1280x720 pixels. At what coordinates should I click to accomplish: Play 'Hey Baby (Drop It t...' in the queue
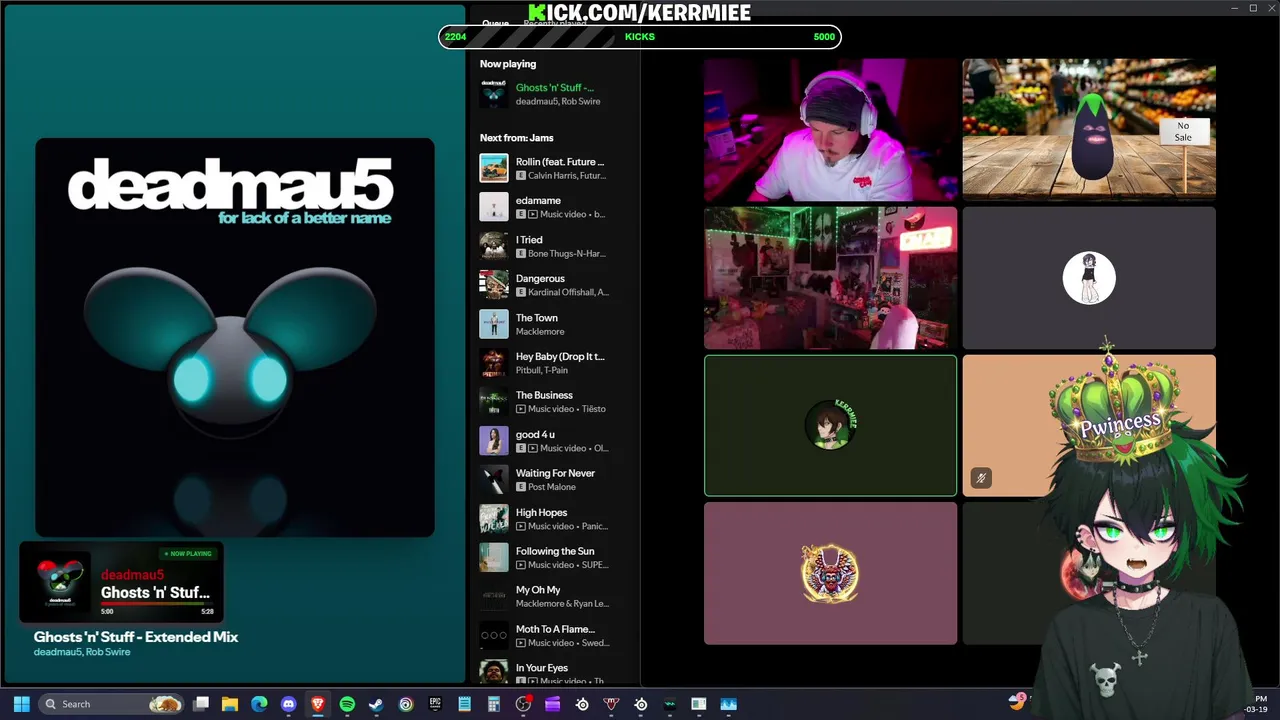pos(554,363)
